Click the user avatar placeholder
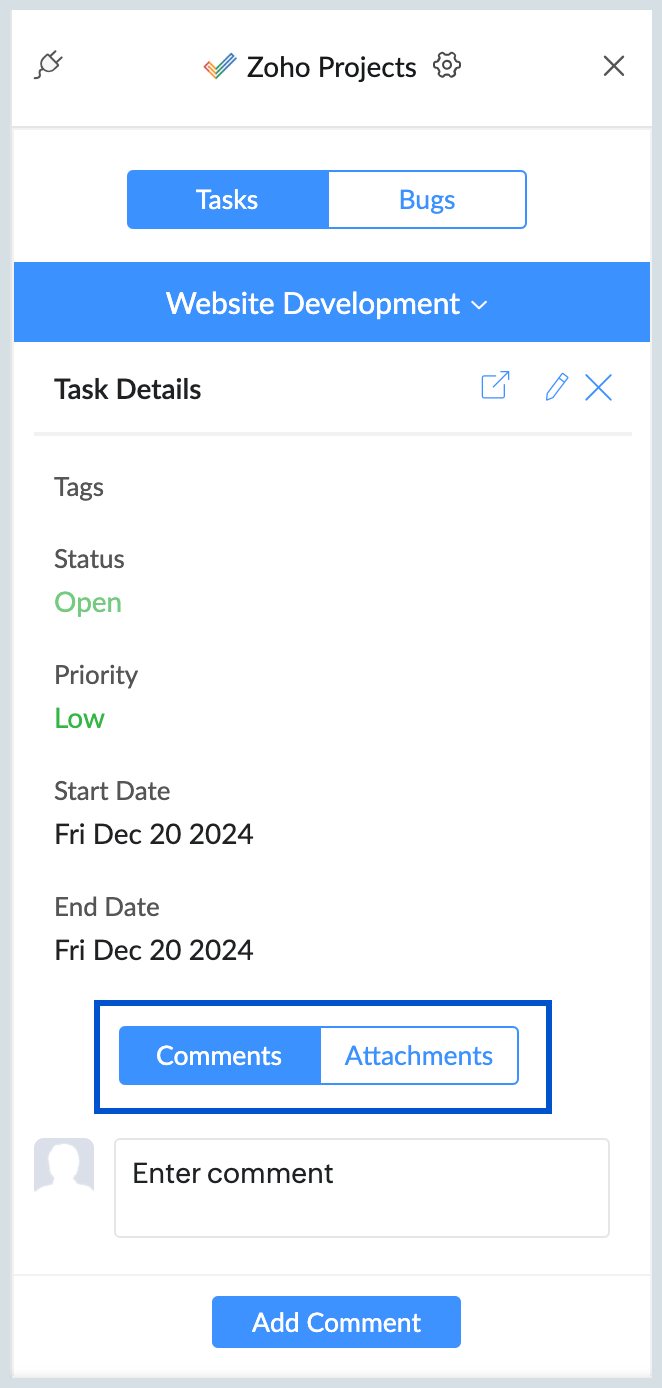This screenshot has height=1388, width=662. [x=64, y=1166]
